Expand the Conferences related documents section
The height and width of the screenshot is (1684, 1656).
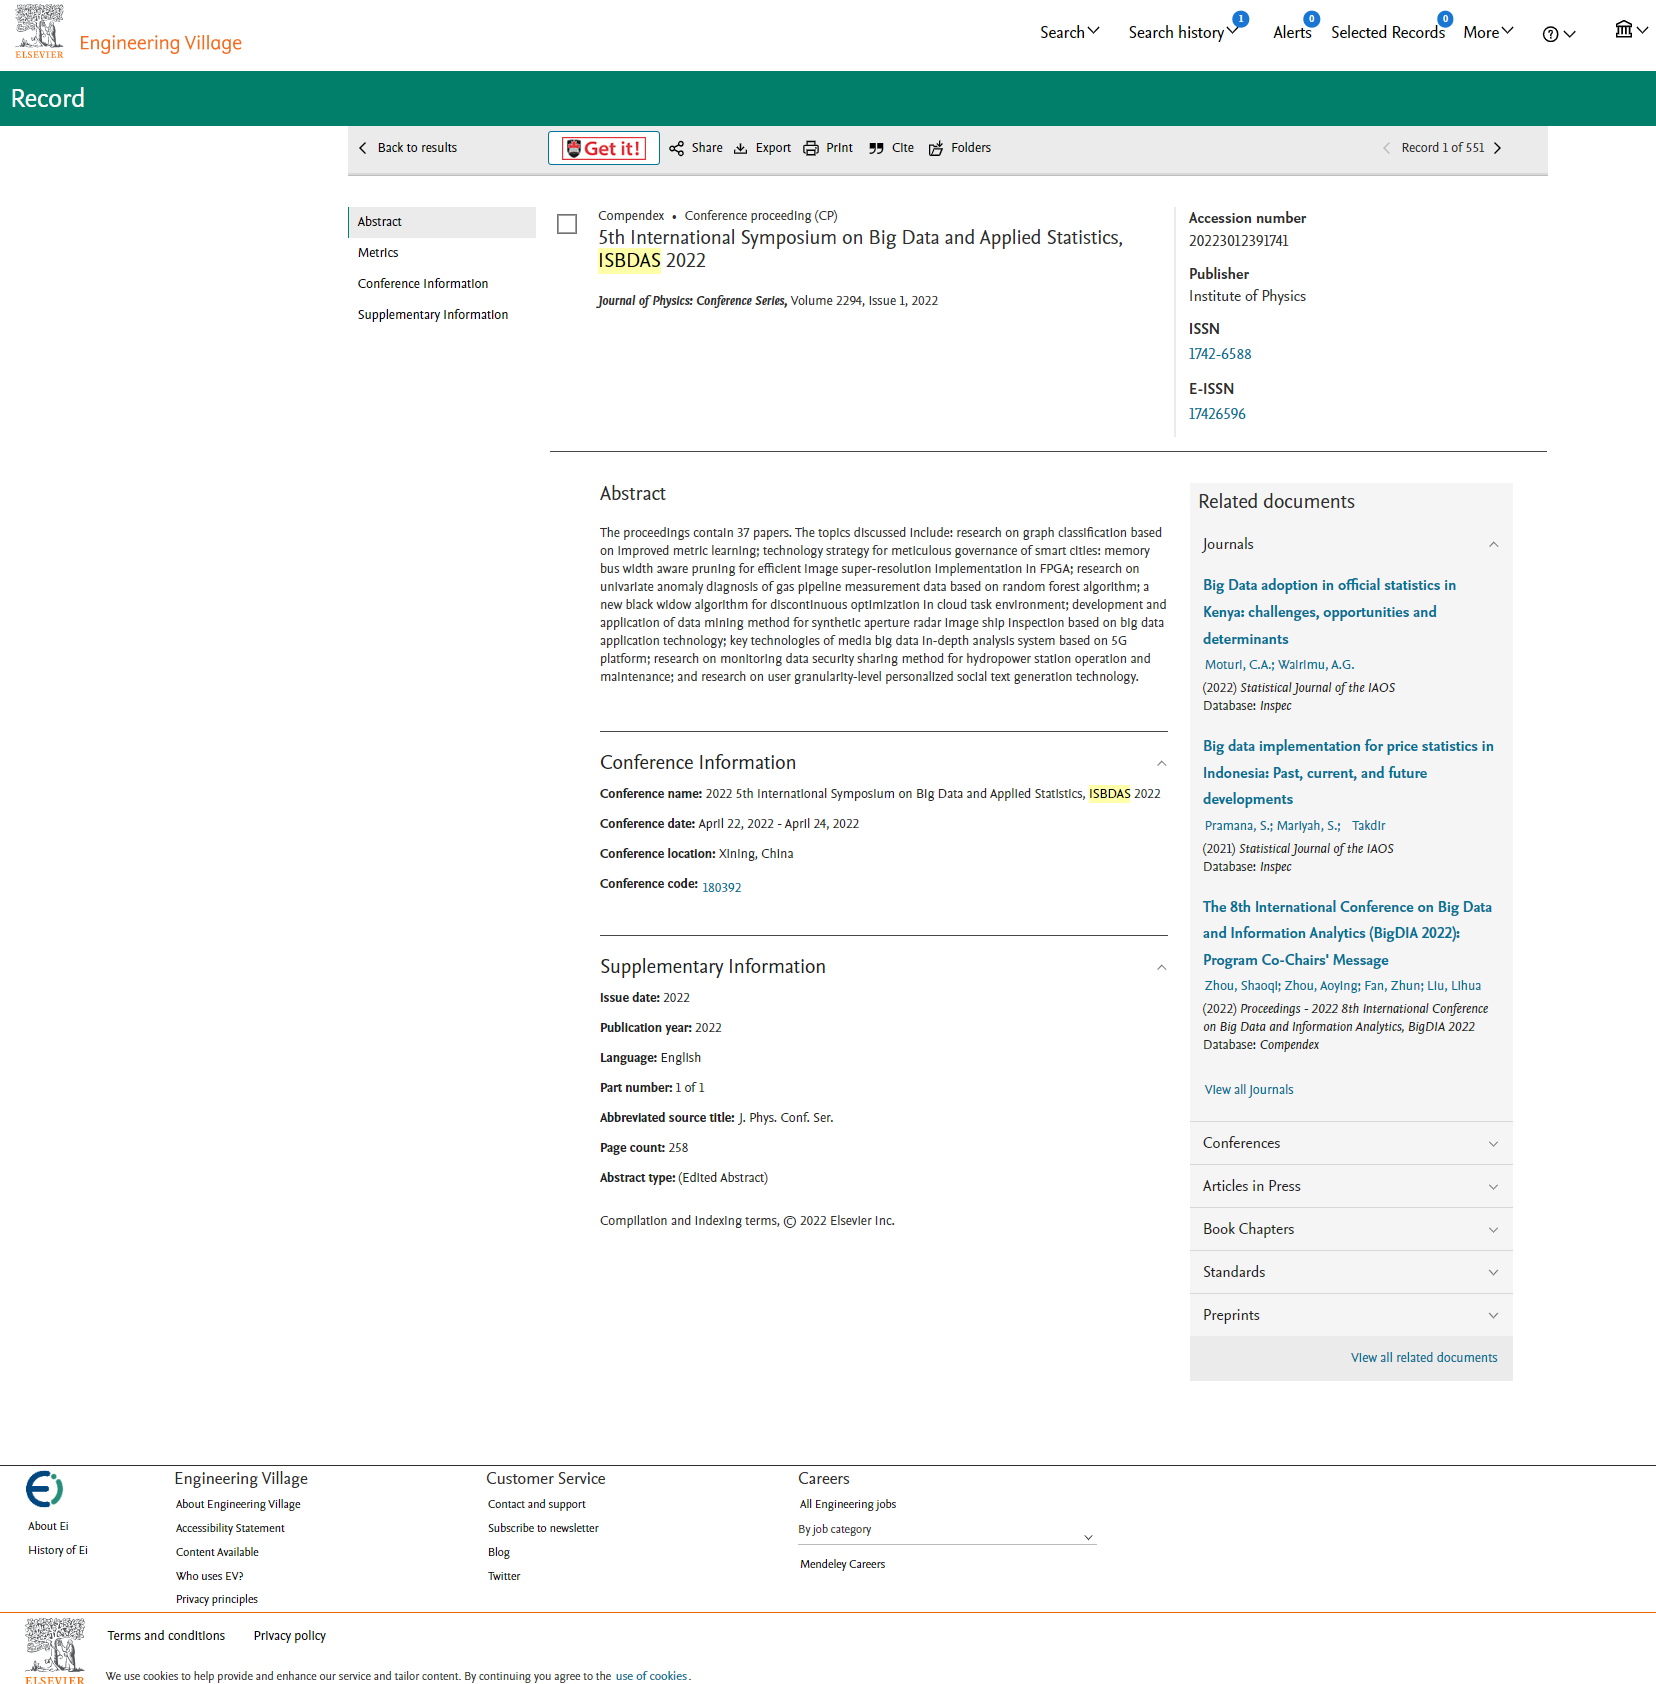tap(1351, 1143)
